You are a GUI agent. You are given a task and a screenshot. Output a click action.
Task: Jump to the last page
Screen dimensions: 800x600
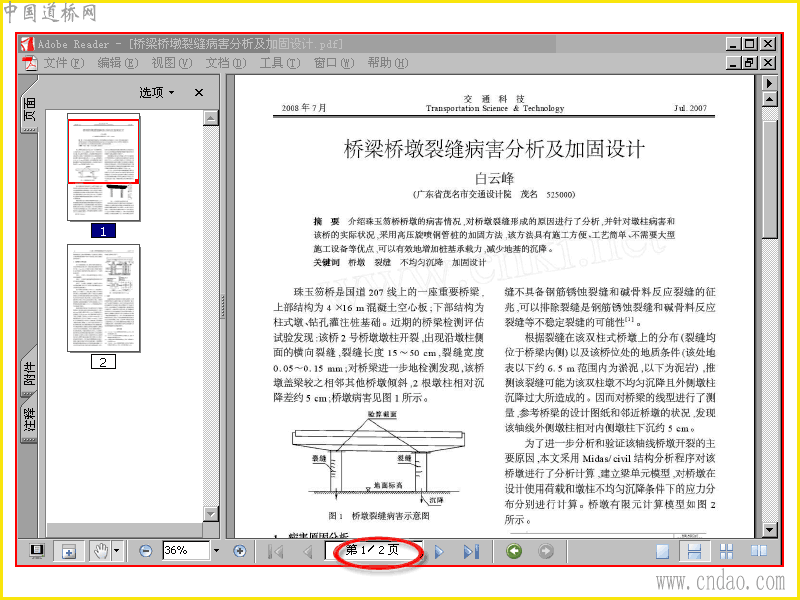471,552
